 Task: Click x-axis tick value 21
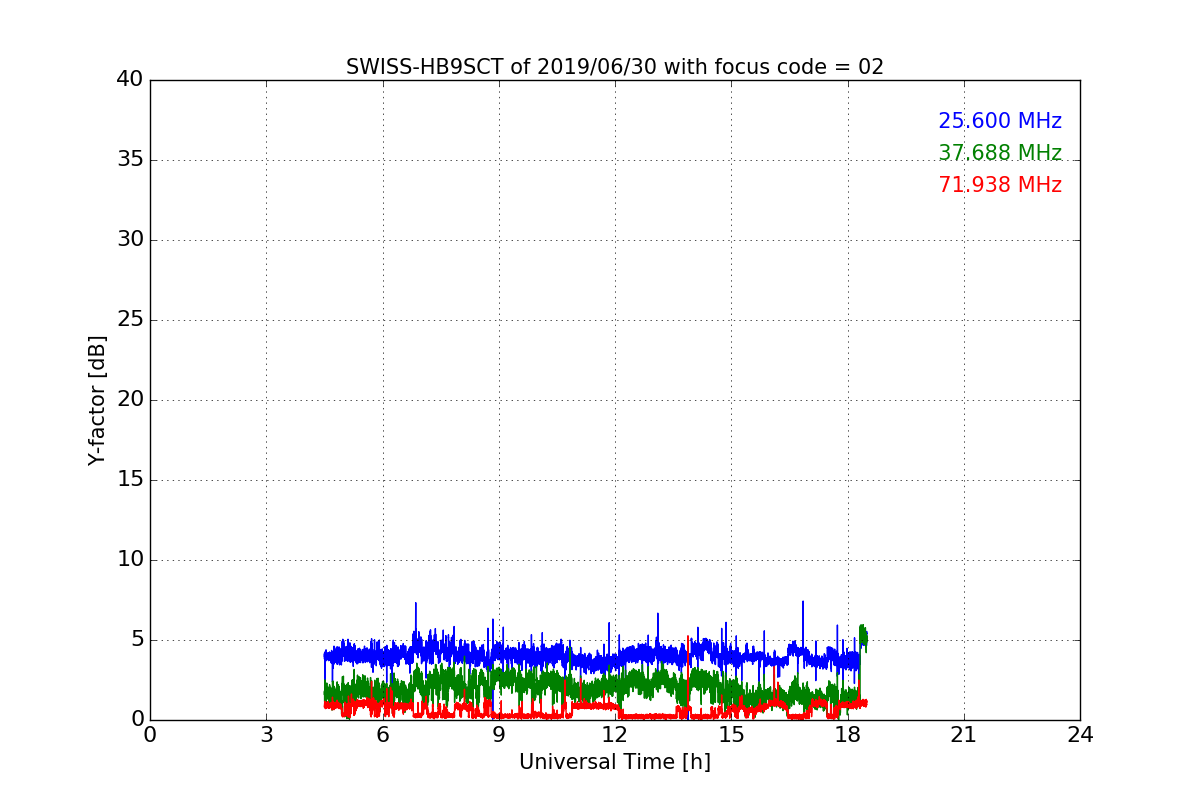tap(964, 735)
